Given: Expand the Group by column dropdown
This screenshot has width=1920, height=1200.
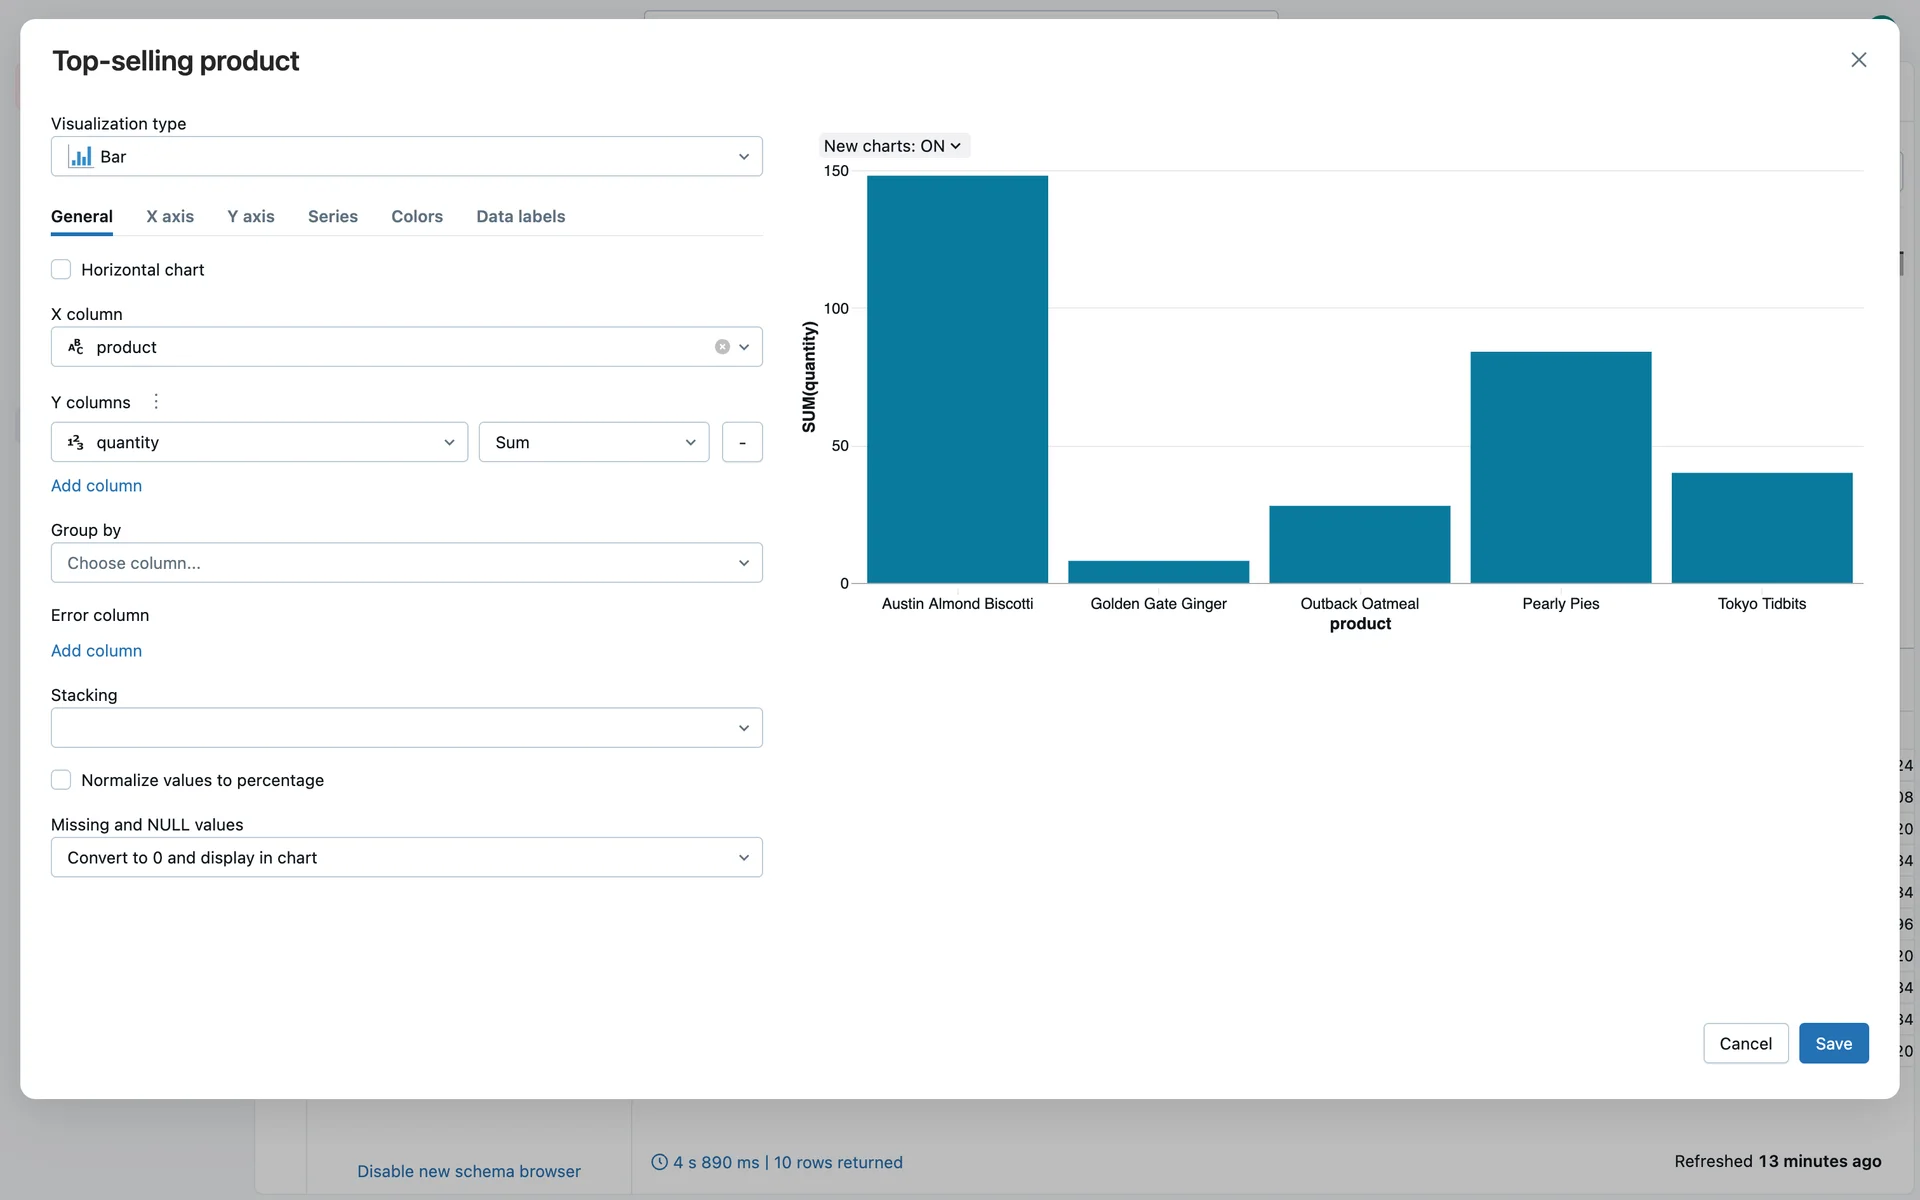Looking at the screenshot, I should tap(406, 563).
